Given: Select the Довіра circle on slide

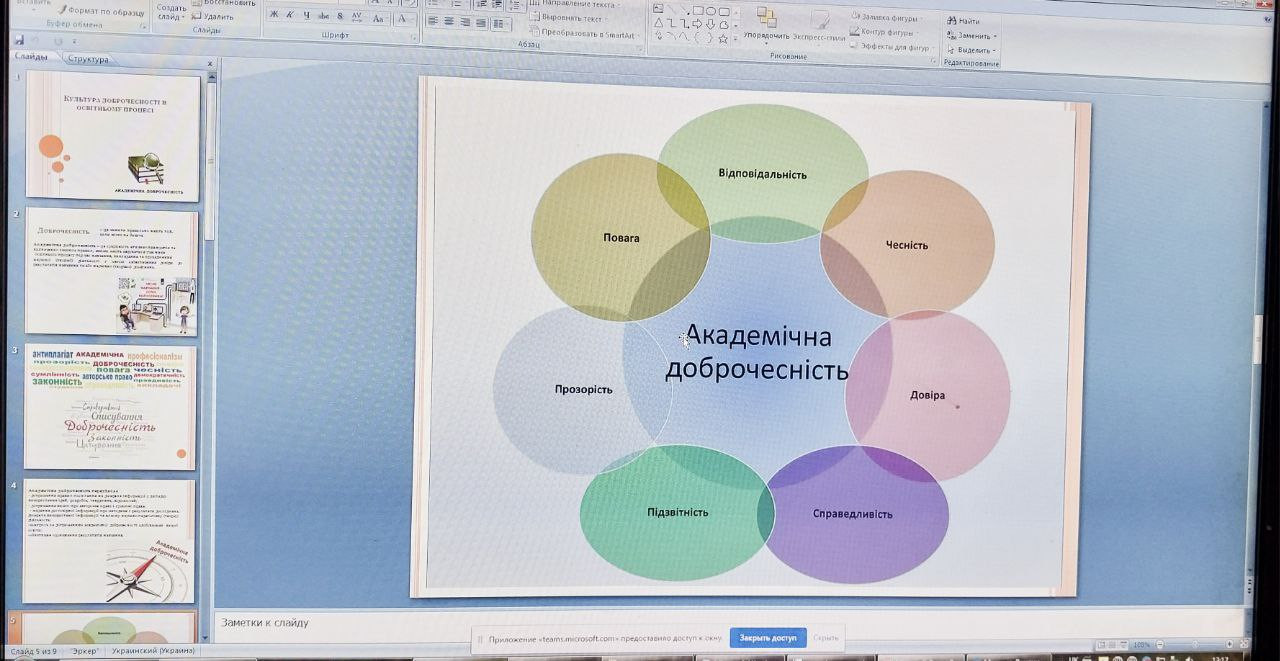Looking at the screenshot, I should tap(927, 395).
